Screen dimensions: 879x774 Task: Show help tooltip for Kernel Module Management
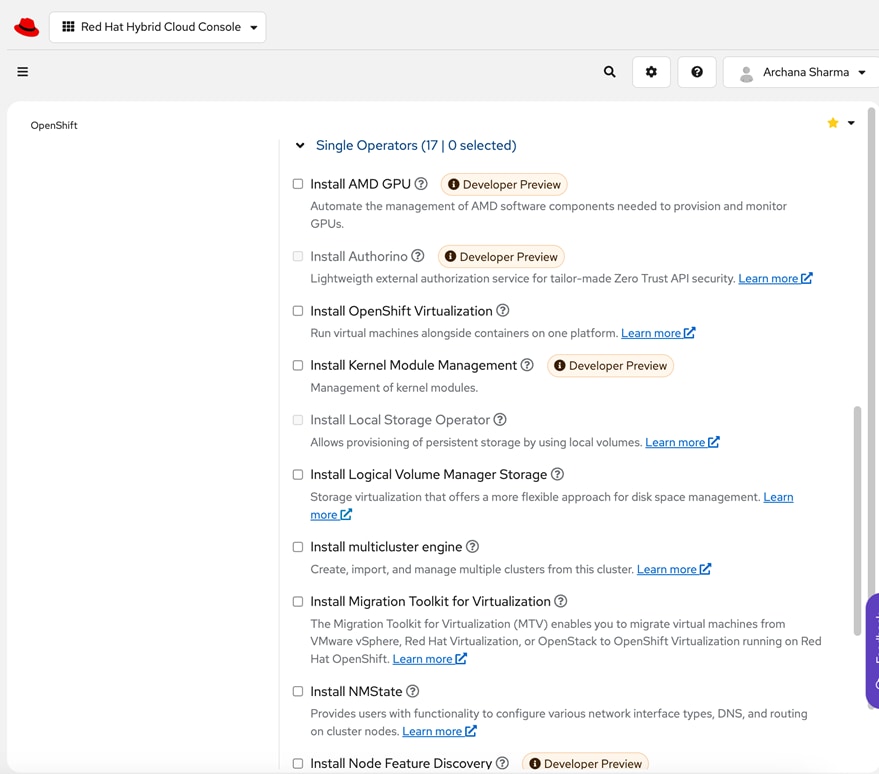pyautogui.click(x=527, y=365)
